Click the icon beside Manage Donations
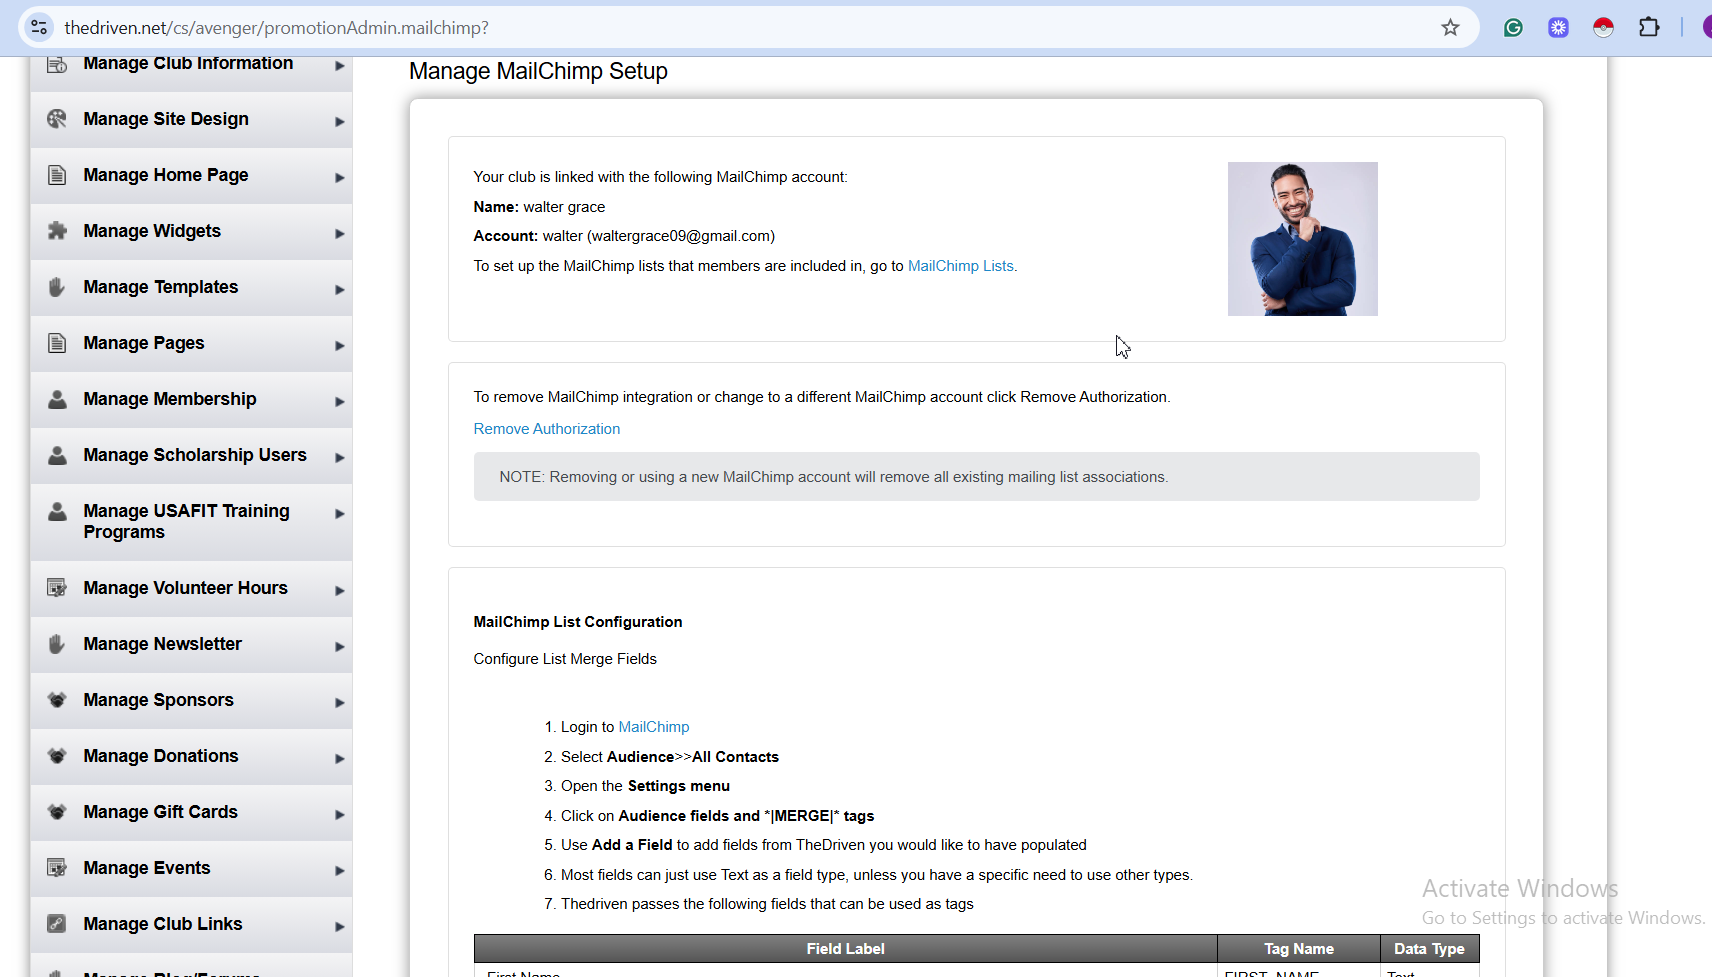Viewport: 1712px width, 977px height. [57, 756]
